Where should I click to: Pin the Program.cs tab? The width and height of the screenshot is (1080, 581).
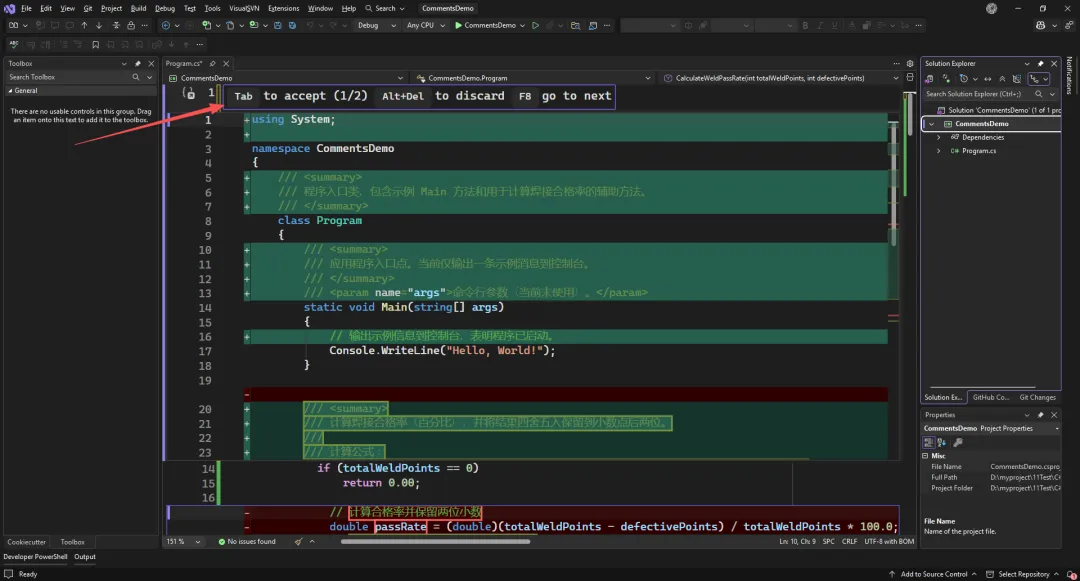click(x=213, y=63)
